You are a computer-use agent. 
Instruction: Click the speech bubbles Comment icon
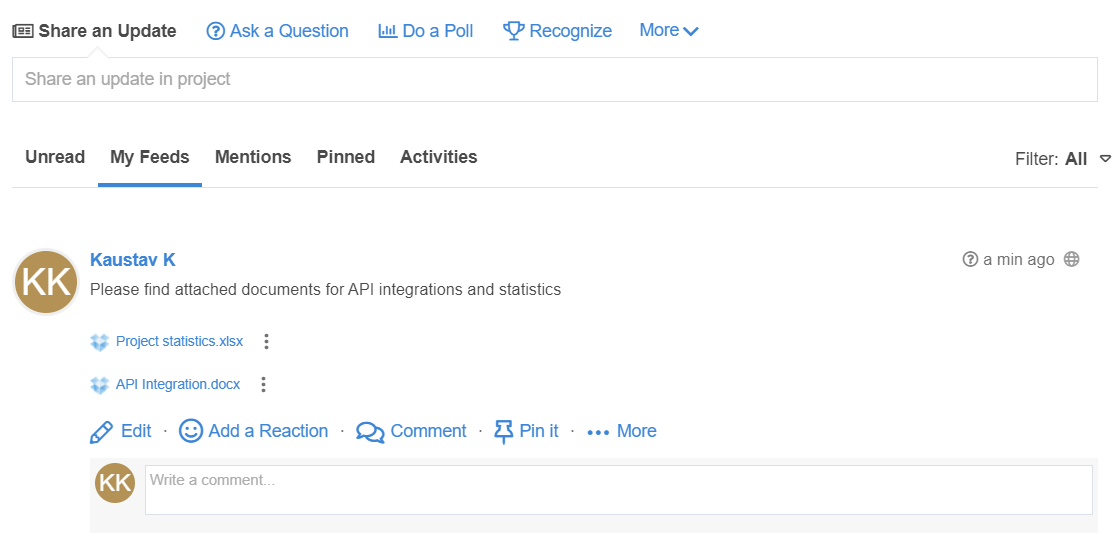pyautogui.click(x=370, y=432)
